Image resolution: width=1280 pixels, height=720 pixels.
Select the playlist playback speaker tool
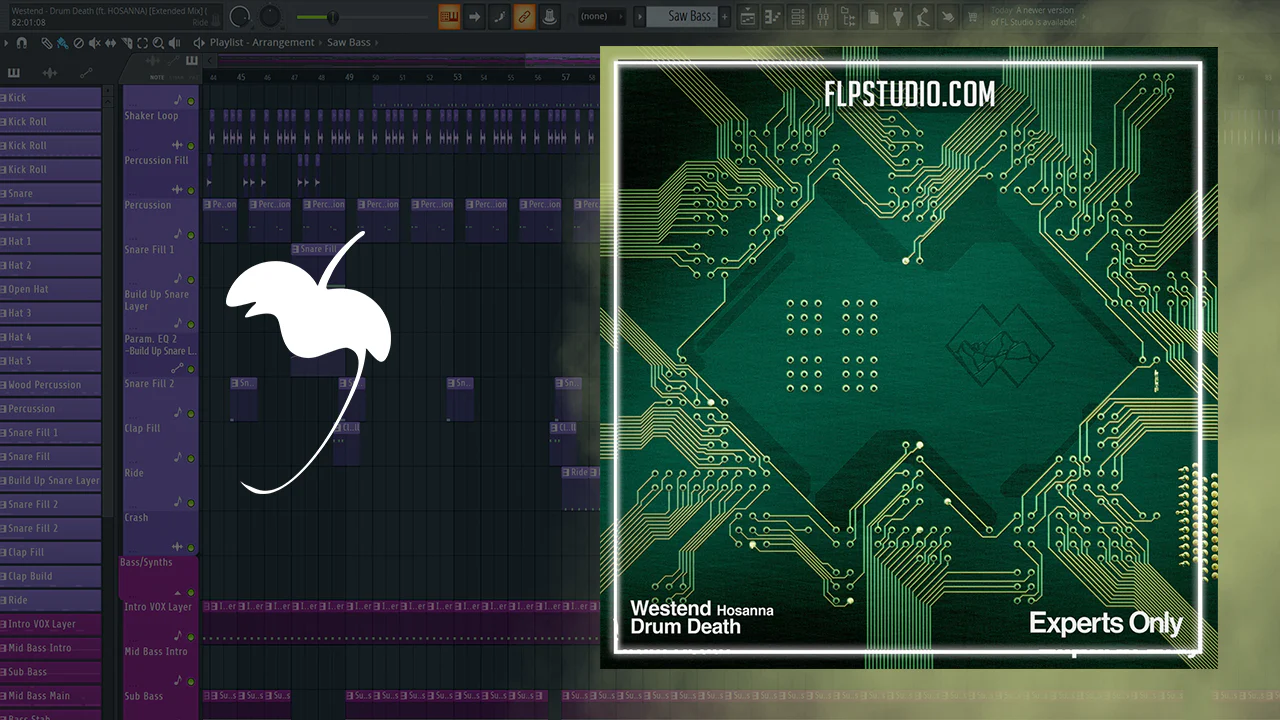click(x=175, y=43)
